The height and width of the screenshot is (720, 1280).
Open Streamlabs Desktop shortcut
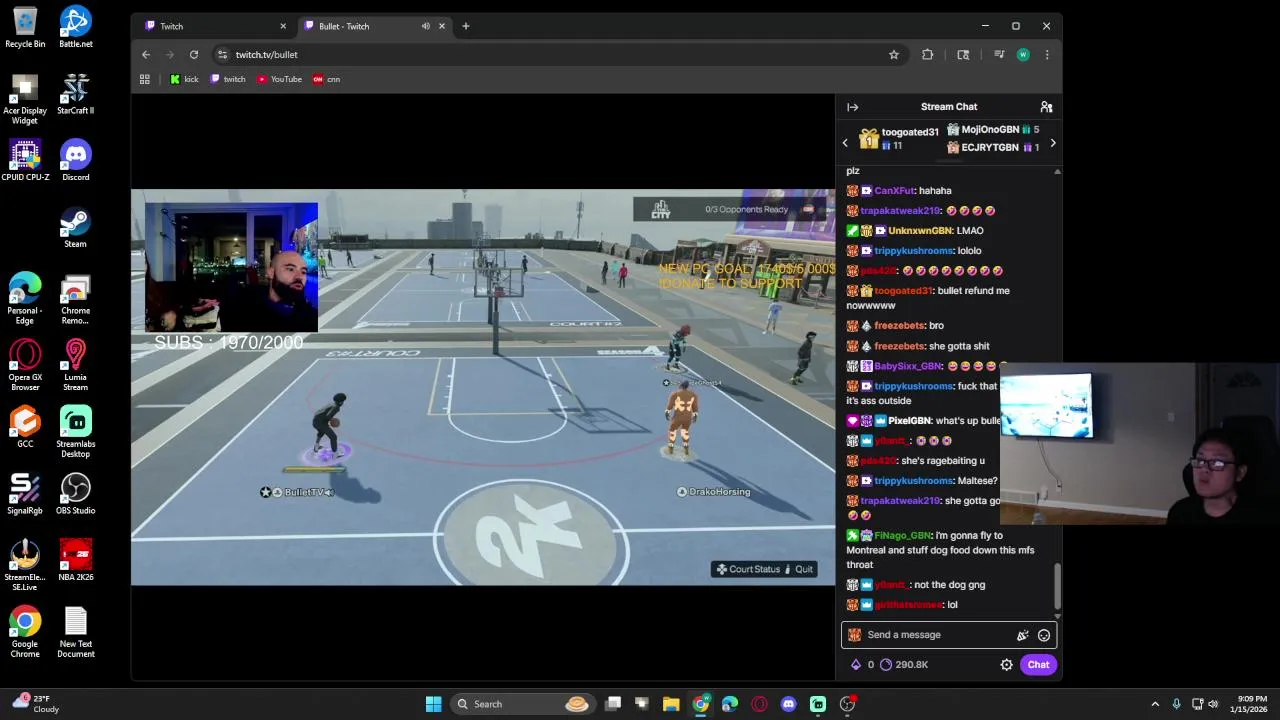(x=76, y=432)
